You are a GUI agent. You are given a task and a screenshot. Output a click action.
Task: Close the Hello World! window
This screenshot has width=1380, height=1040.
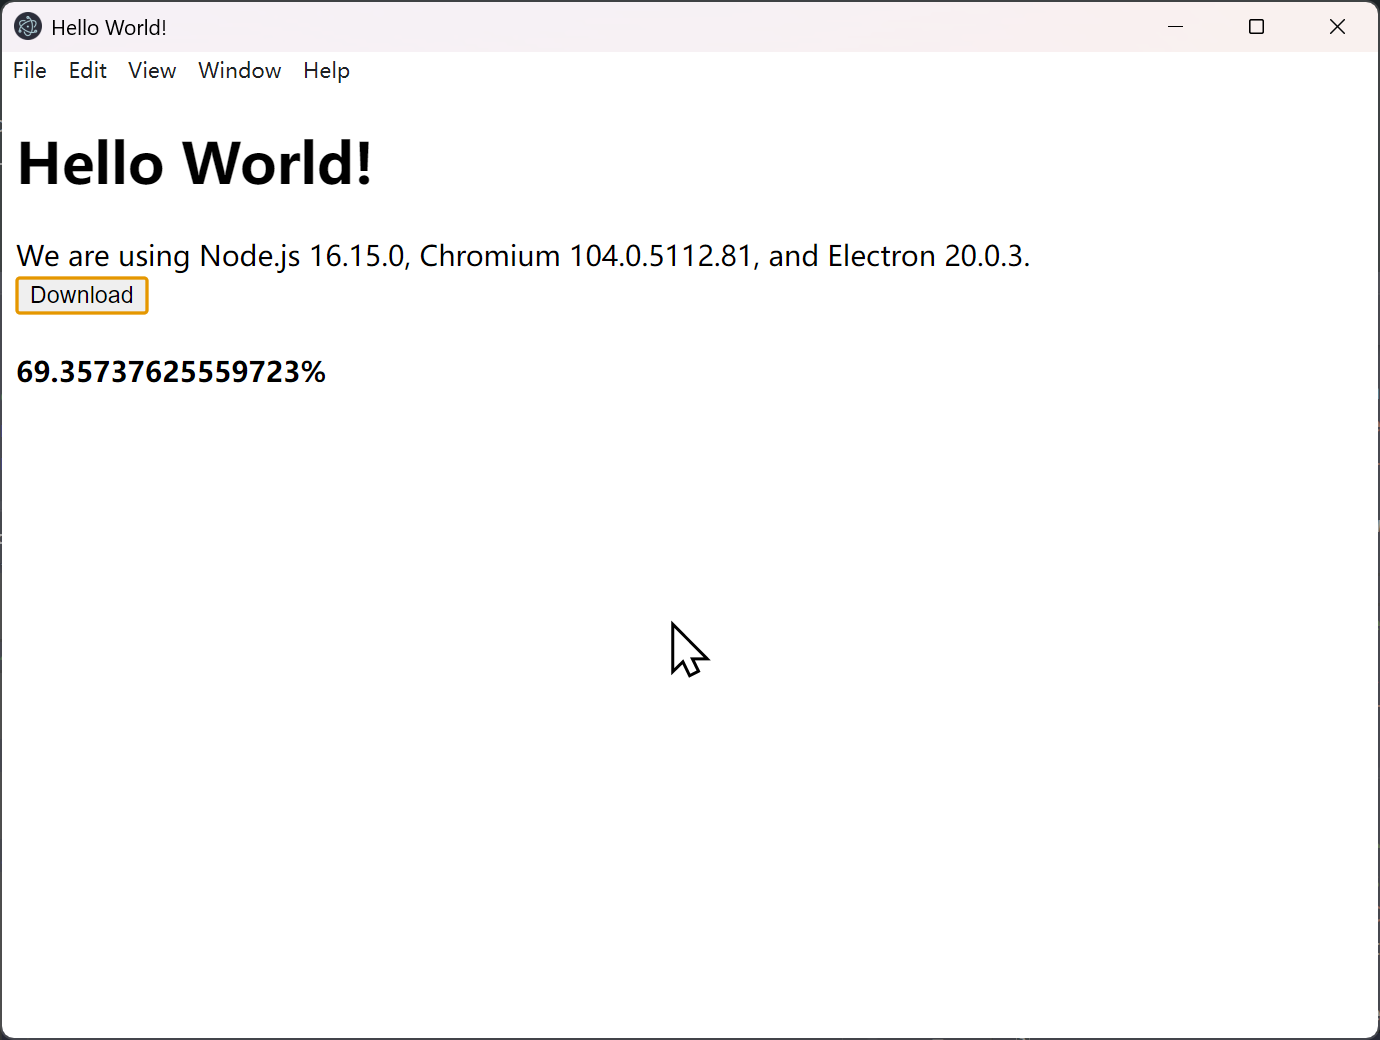point(1338,27)
